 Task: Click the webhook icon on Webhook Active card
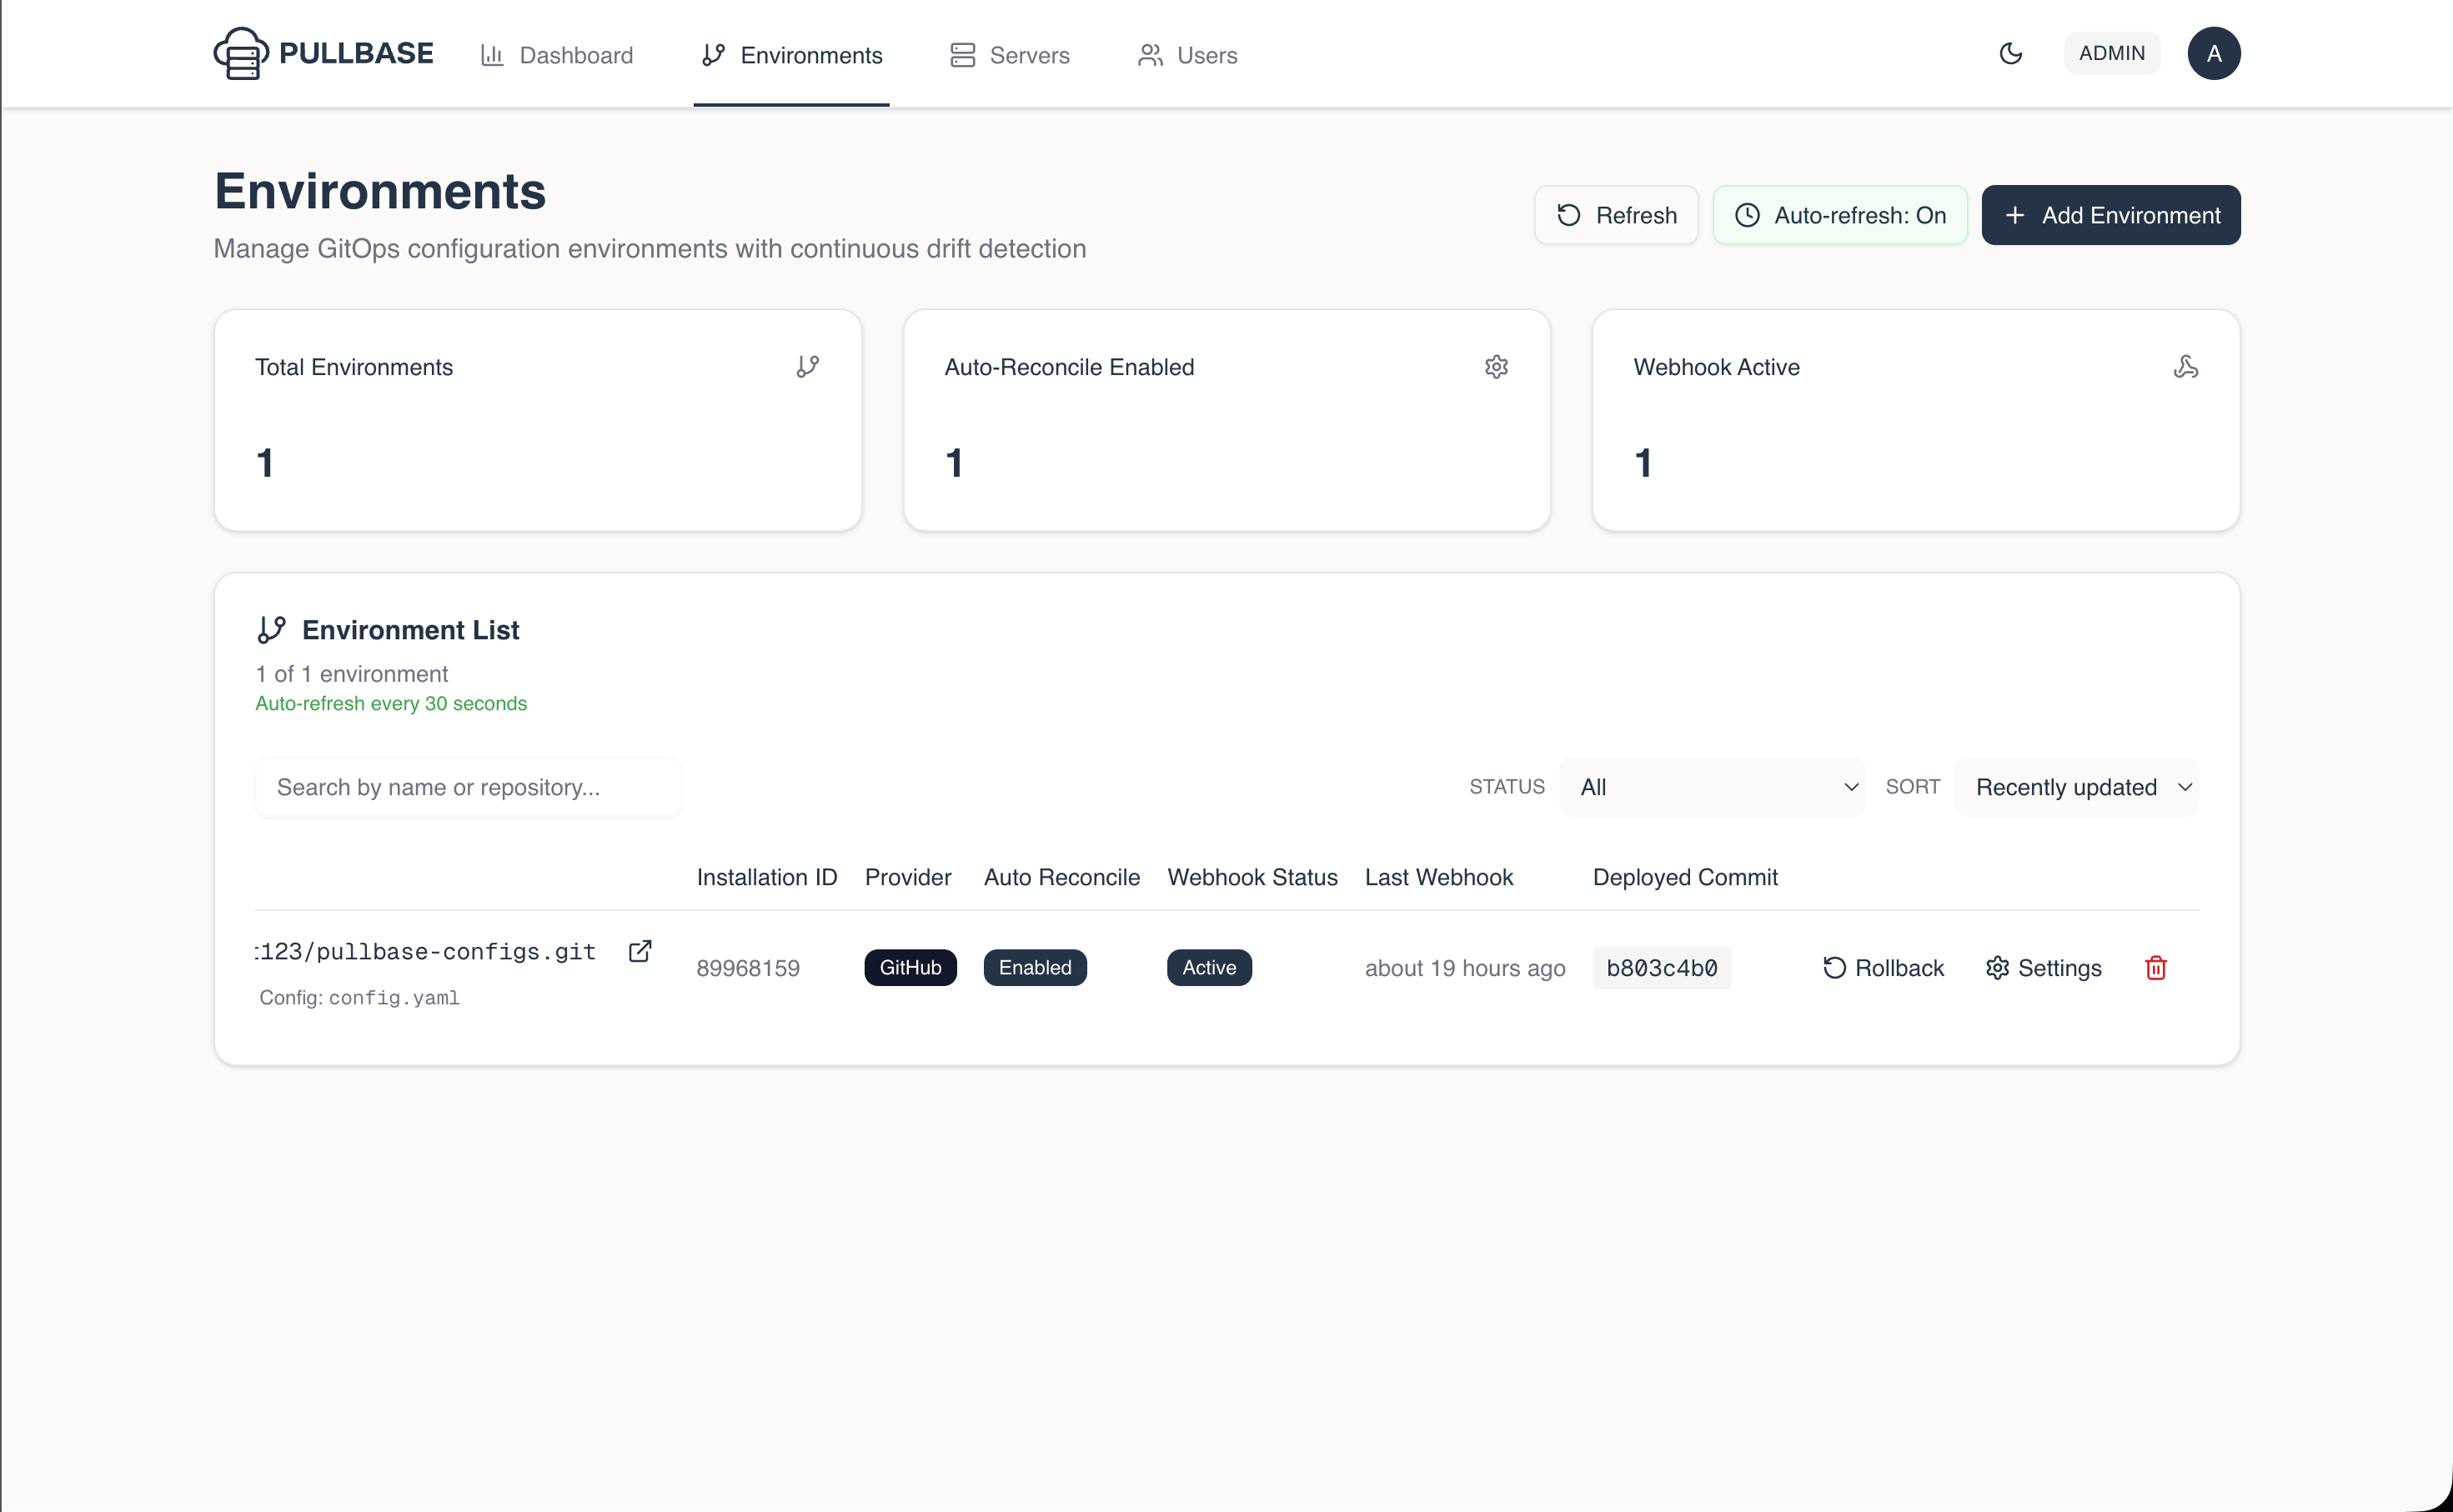click(x=2186, y=366)
